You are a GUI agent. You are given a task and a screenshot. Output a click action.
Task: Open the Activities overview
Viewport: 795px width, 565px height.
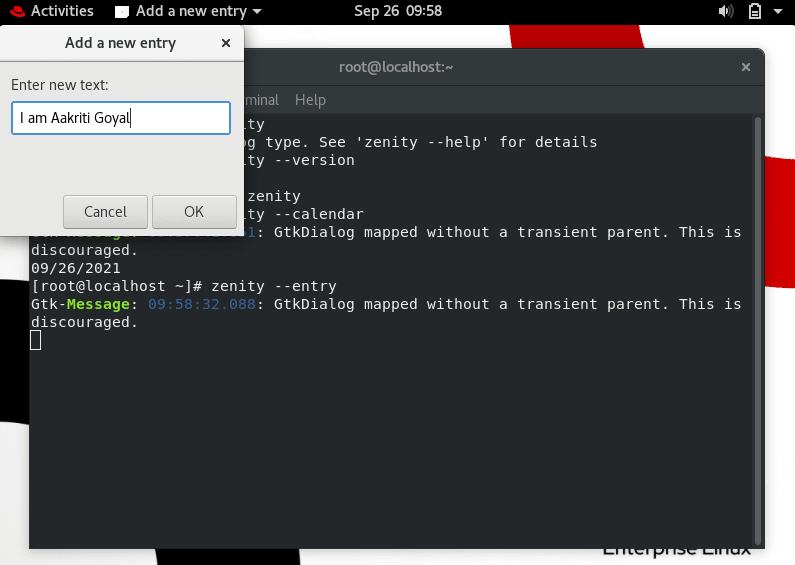pos(62,11)
